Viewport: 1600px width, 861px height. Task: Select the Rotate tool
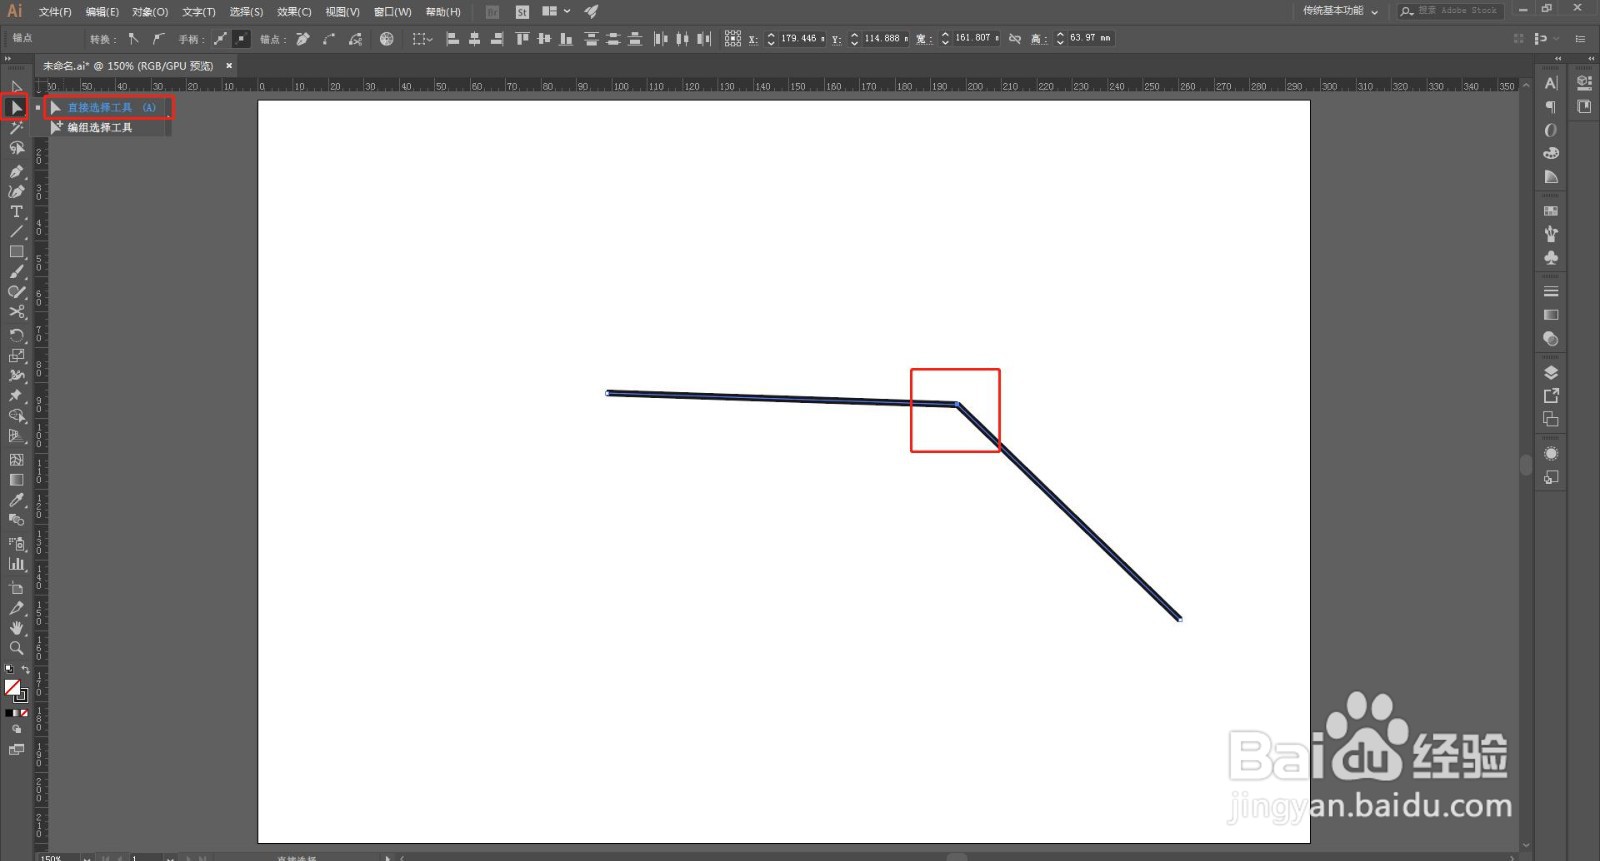coord(16,335)
